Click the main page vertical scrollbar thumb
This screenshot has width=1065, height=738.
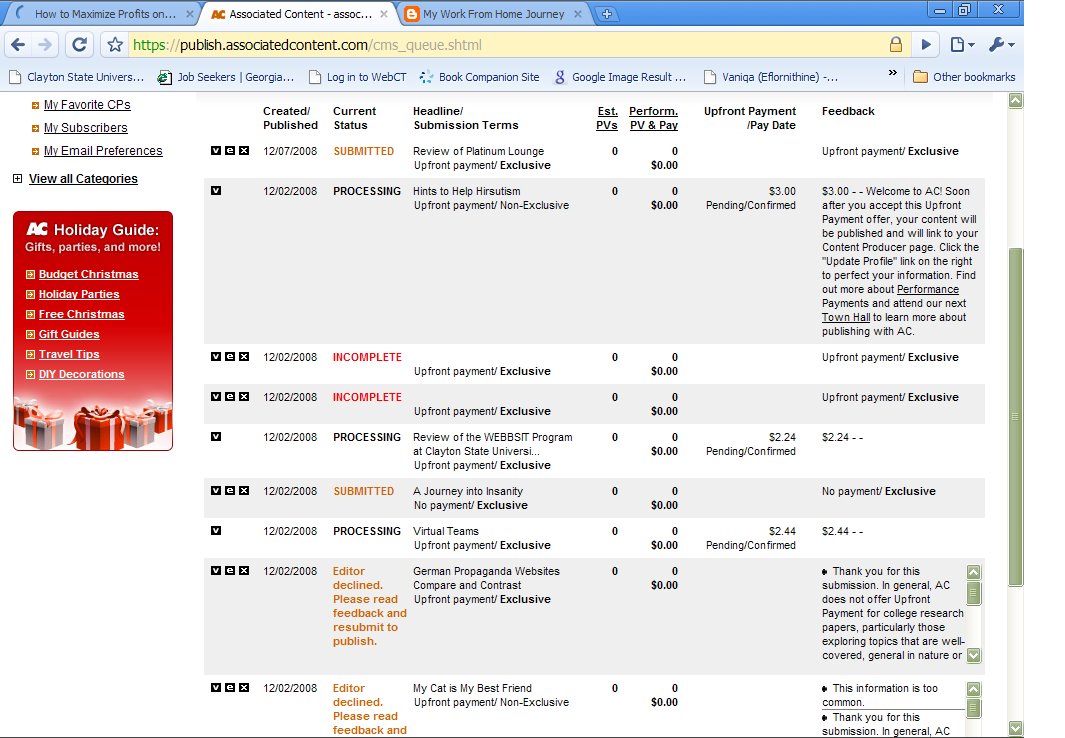1015,416
